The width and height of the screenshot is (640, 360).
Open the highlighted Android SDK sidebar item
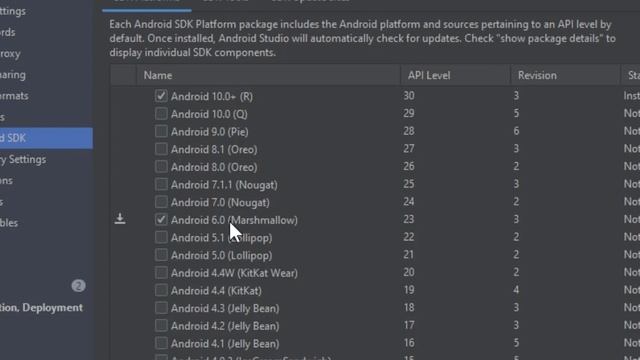coord(46,138)
